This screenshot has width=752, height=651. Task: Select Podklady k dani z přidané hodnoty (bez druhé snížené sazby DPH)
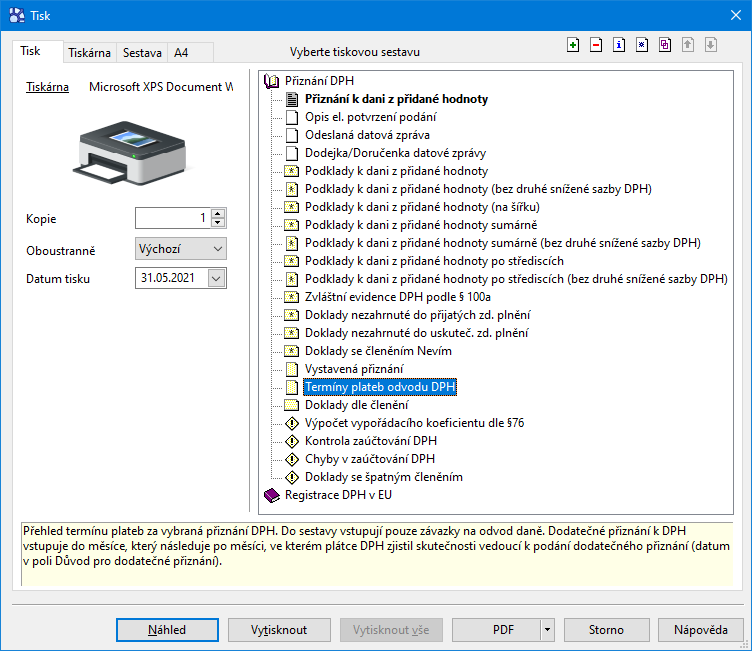(478, 189)
